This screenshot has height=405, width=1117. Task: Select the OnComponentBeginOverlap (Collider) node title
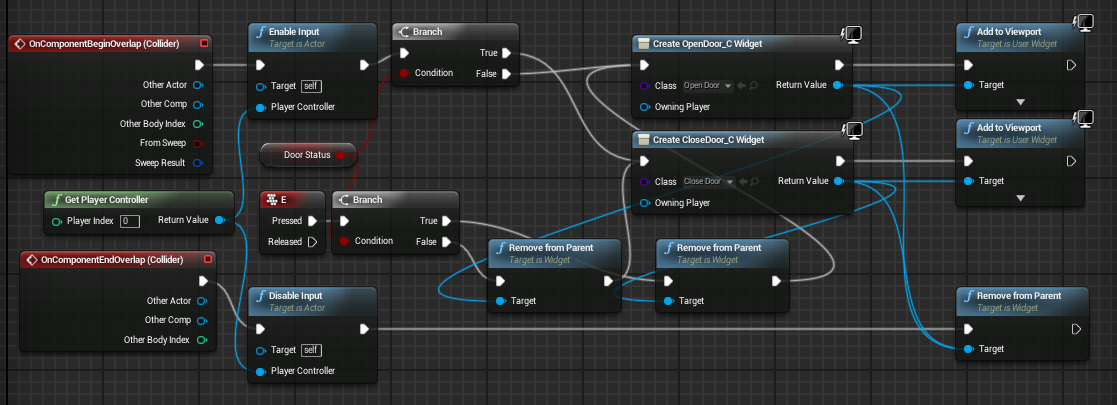click(x=103, y=43)
